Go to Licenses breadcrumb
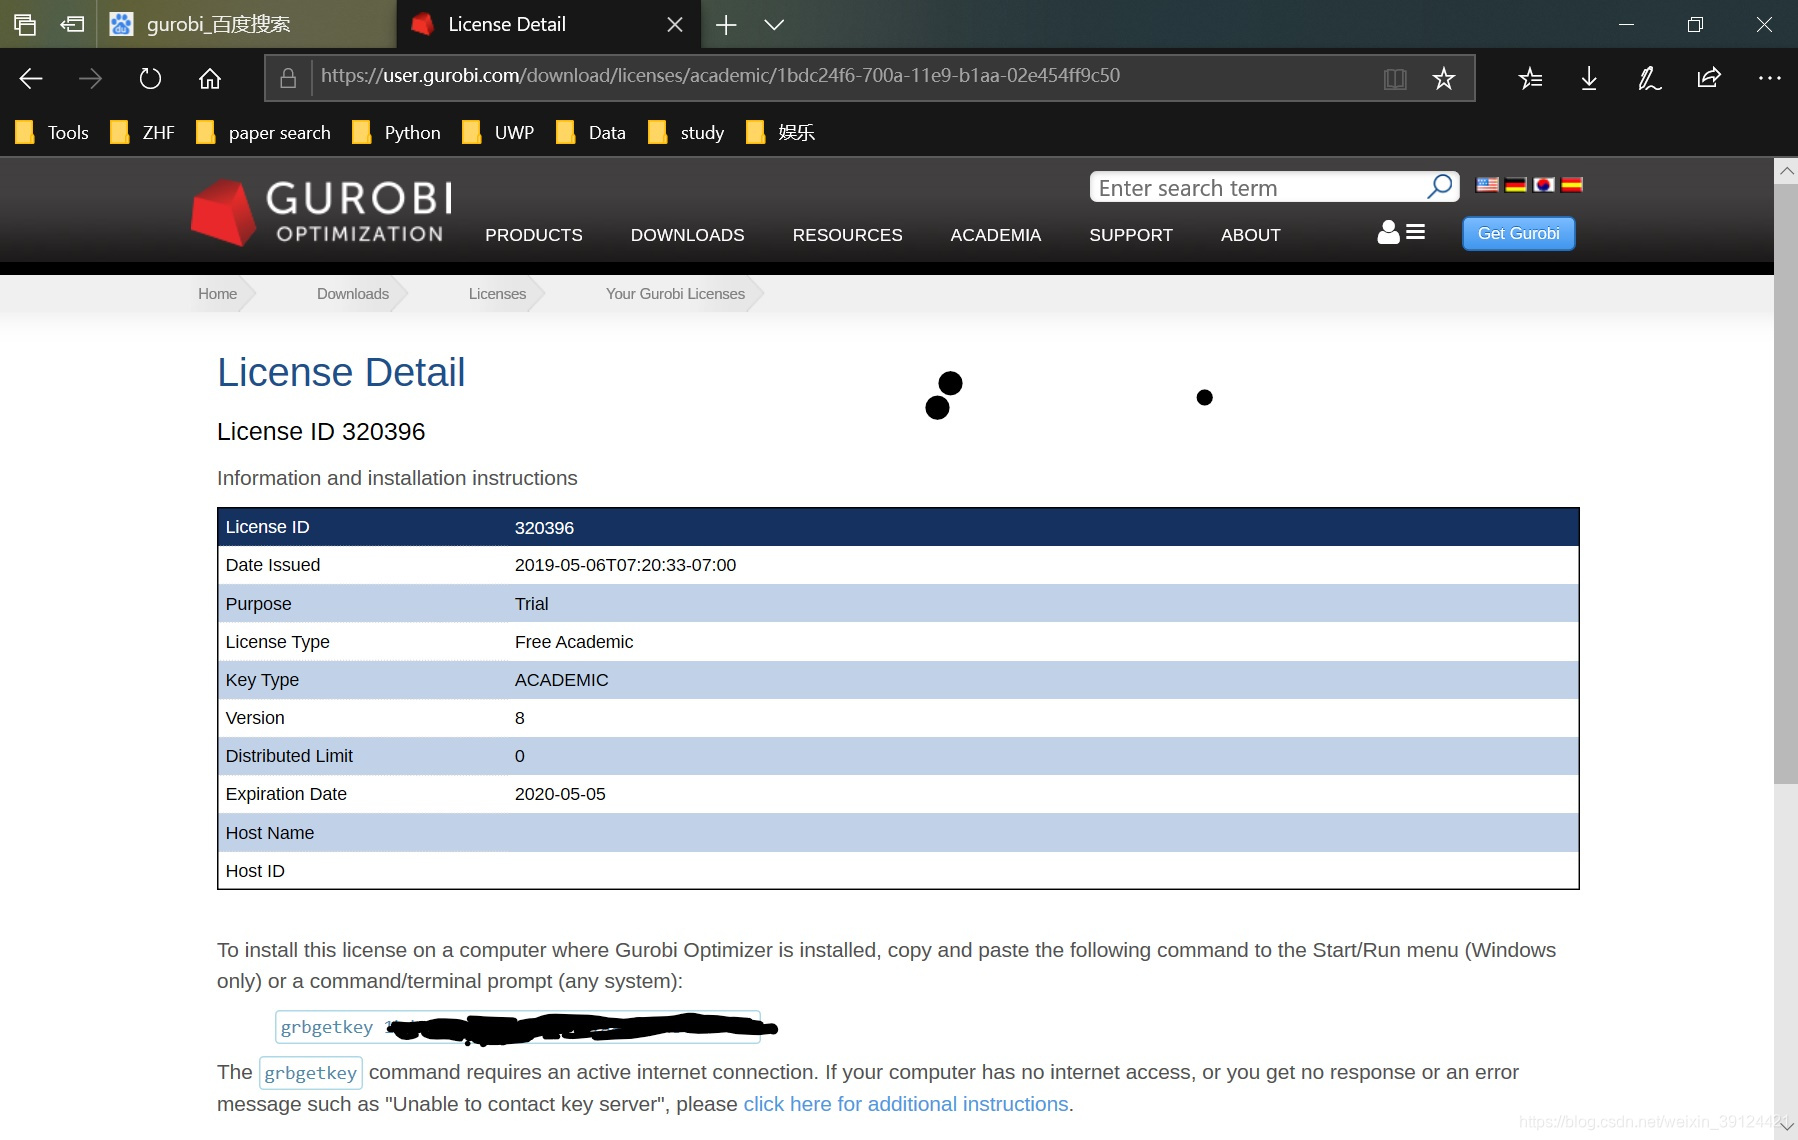 [x=497, y=294]
